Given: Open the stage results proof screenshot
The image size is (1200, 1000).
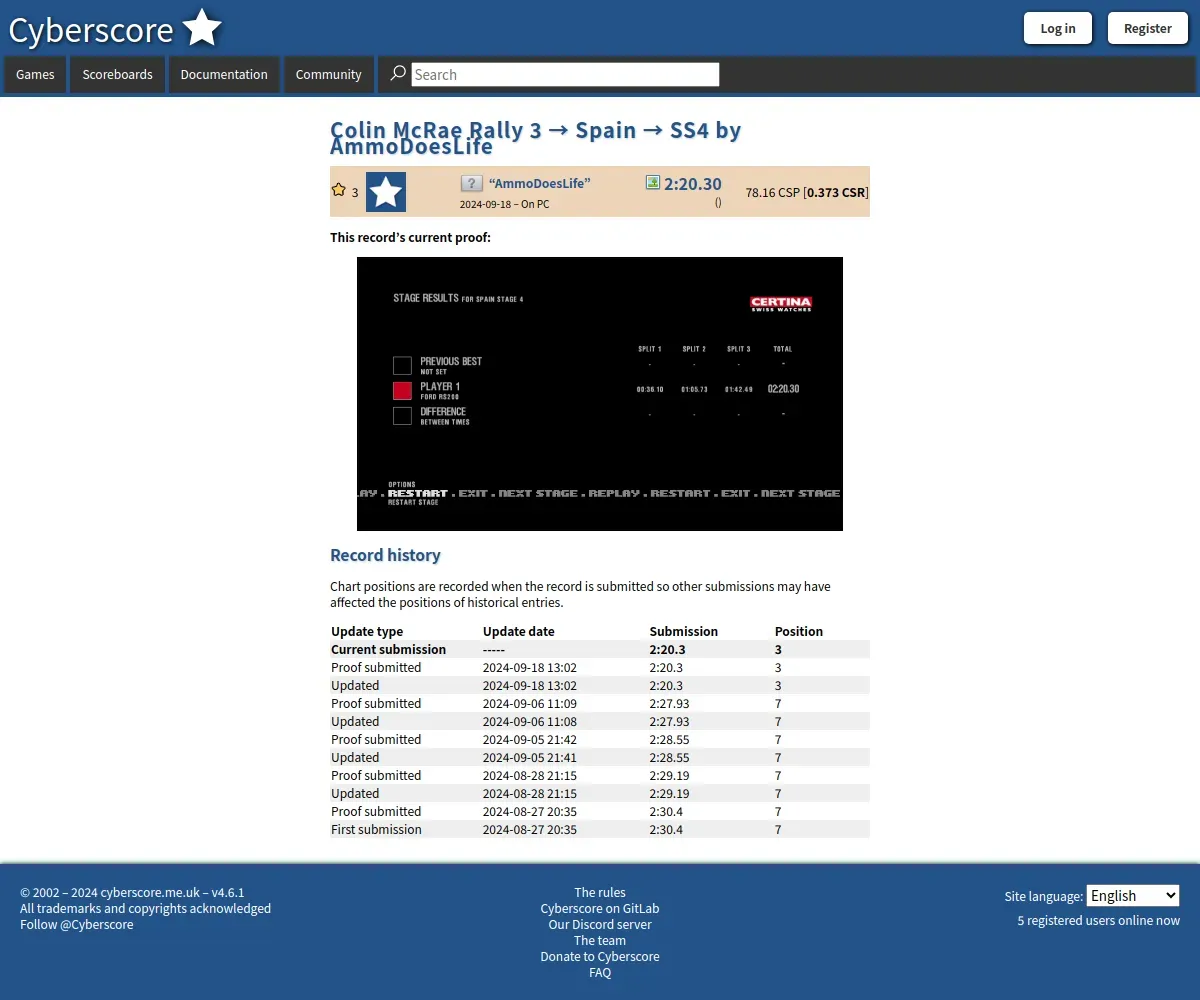Looking at the screenshot, I should click(600, 394).
